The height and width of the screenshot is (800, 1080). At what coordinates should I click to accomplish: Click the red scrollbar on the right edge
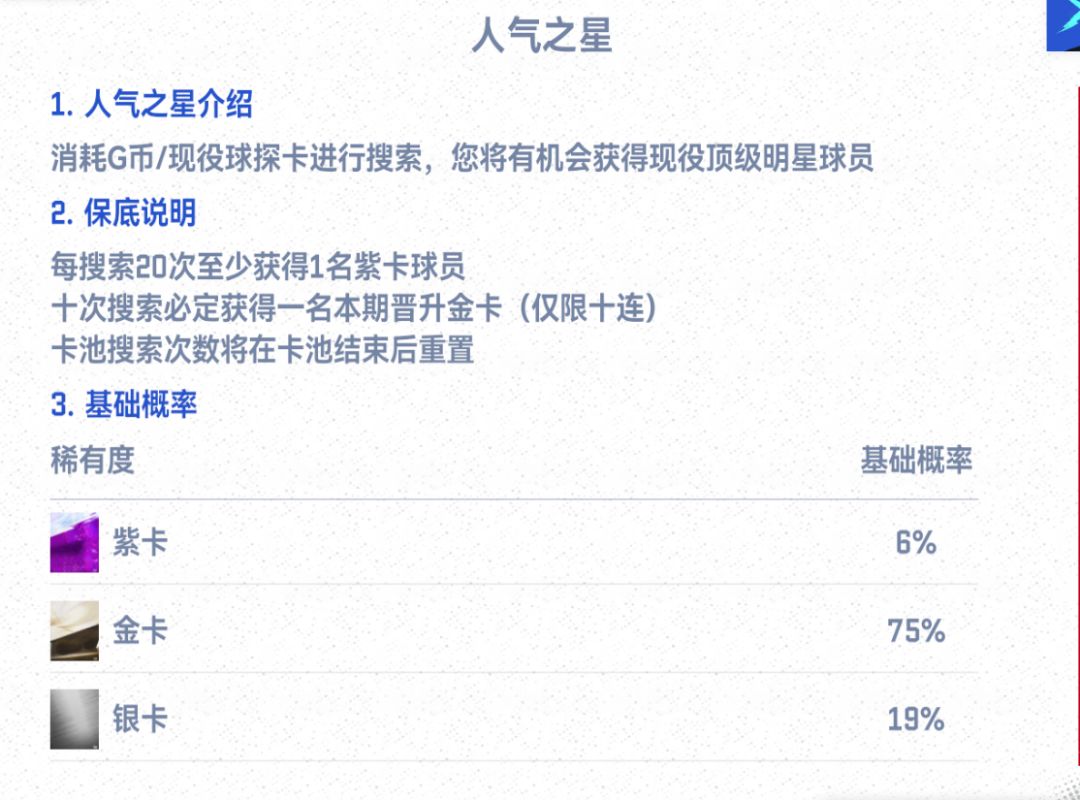pyautogui.click(x=1077, y=400)
